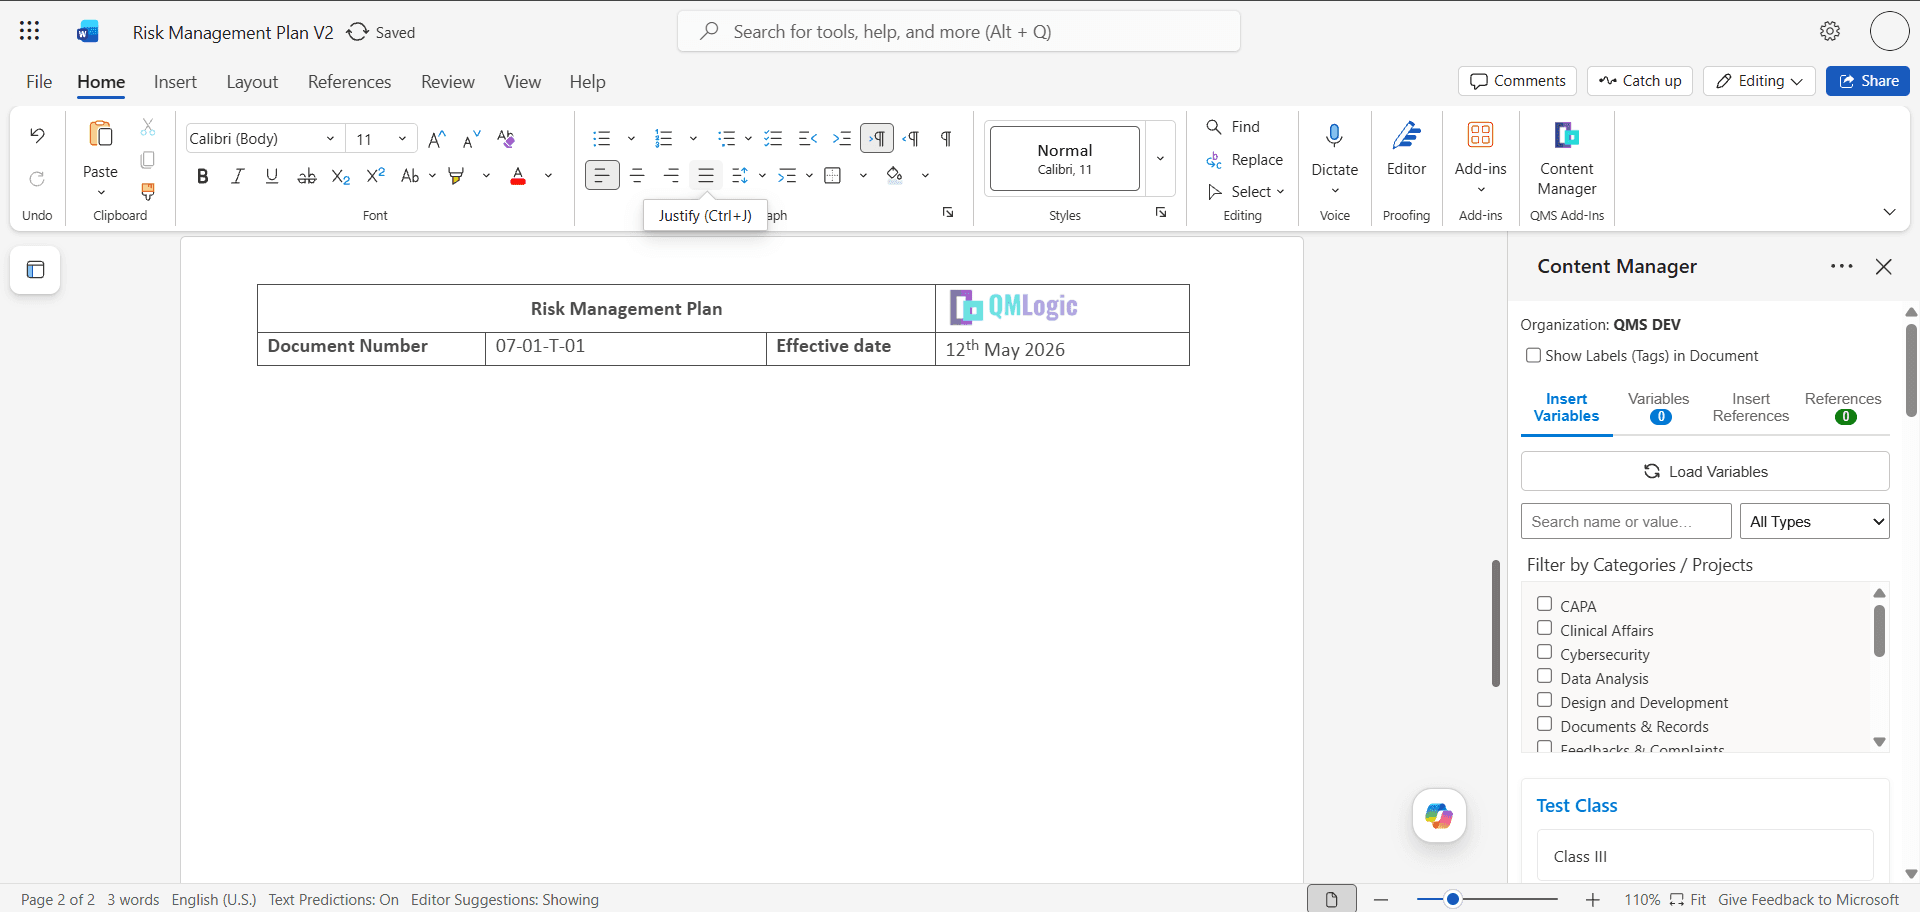
Task: Align text left
Action: coord(602,176)
